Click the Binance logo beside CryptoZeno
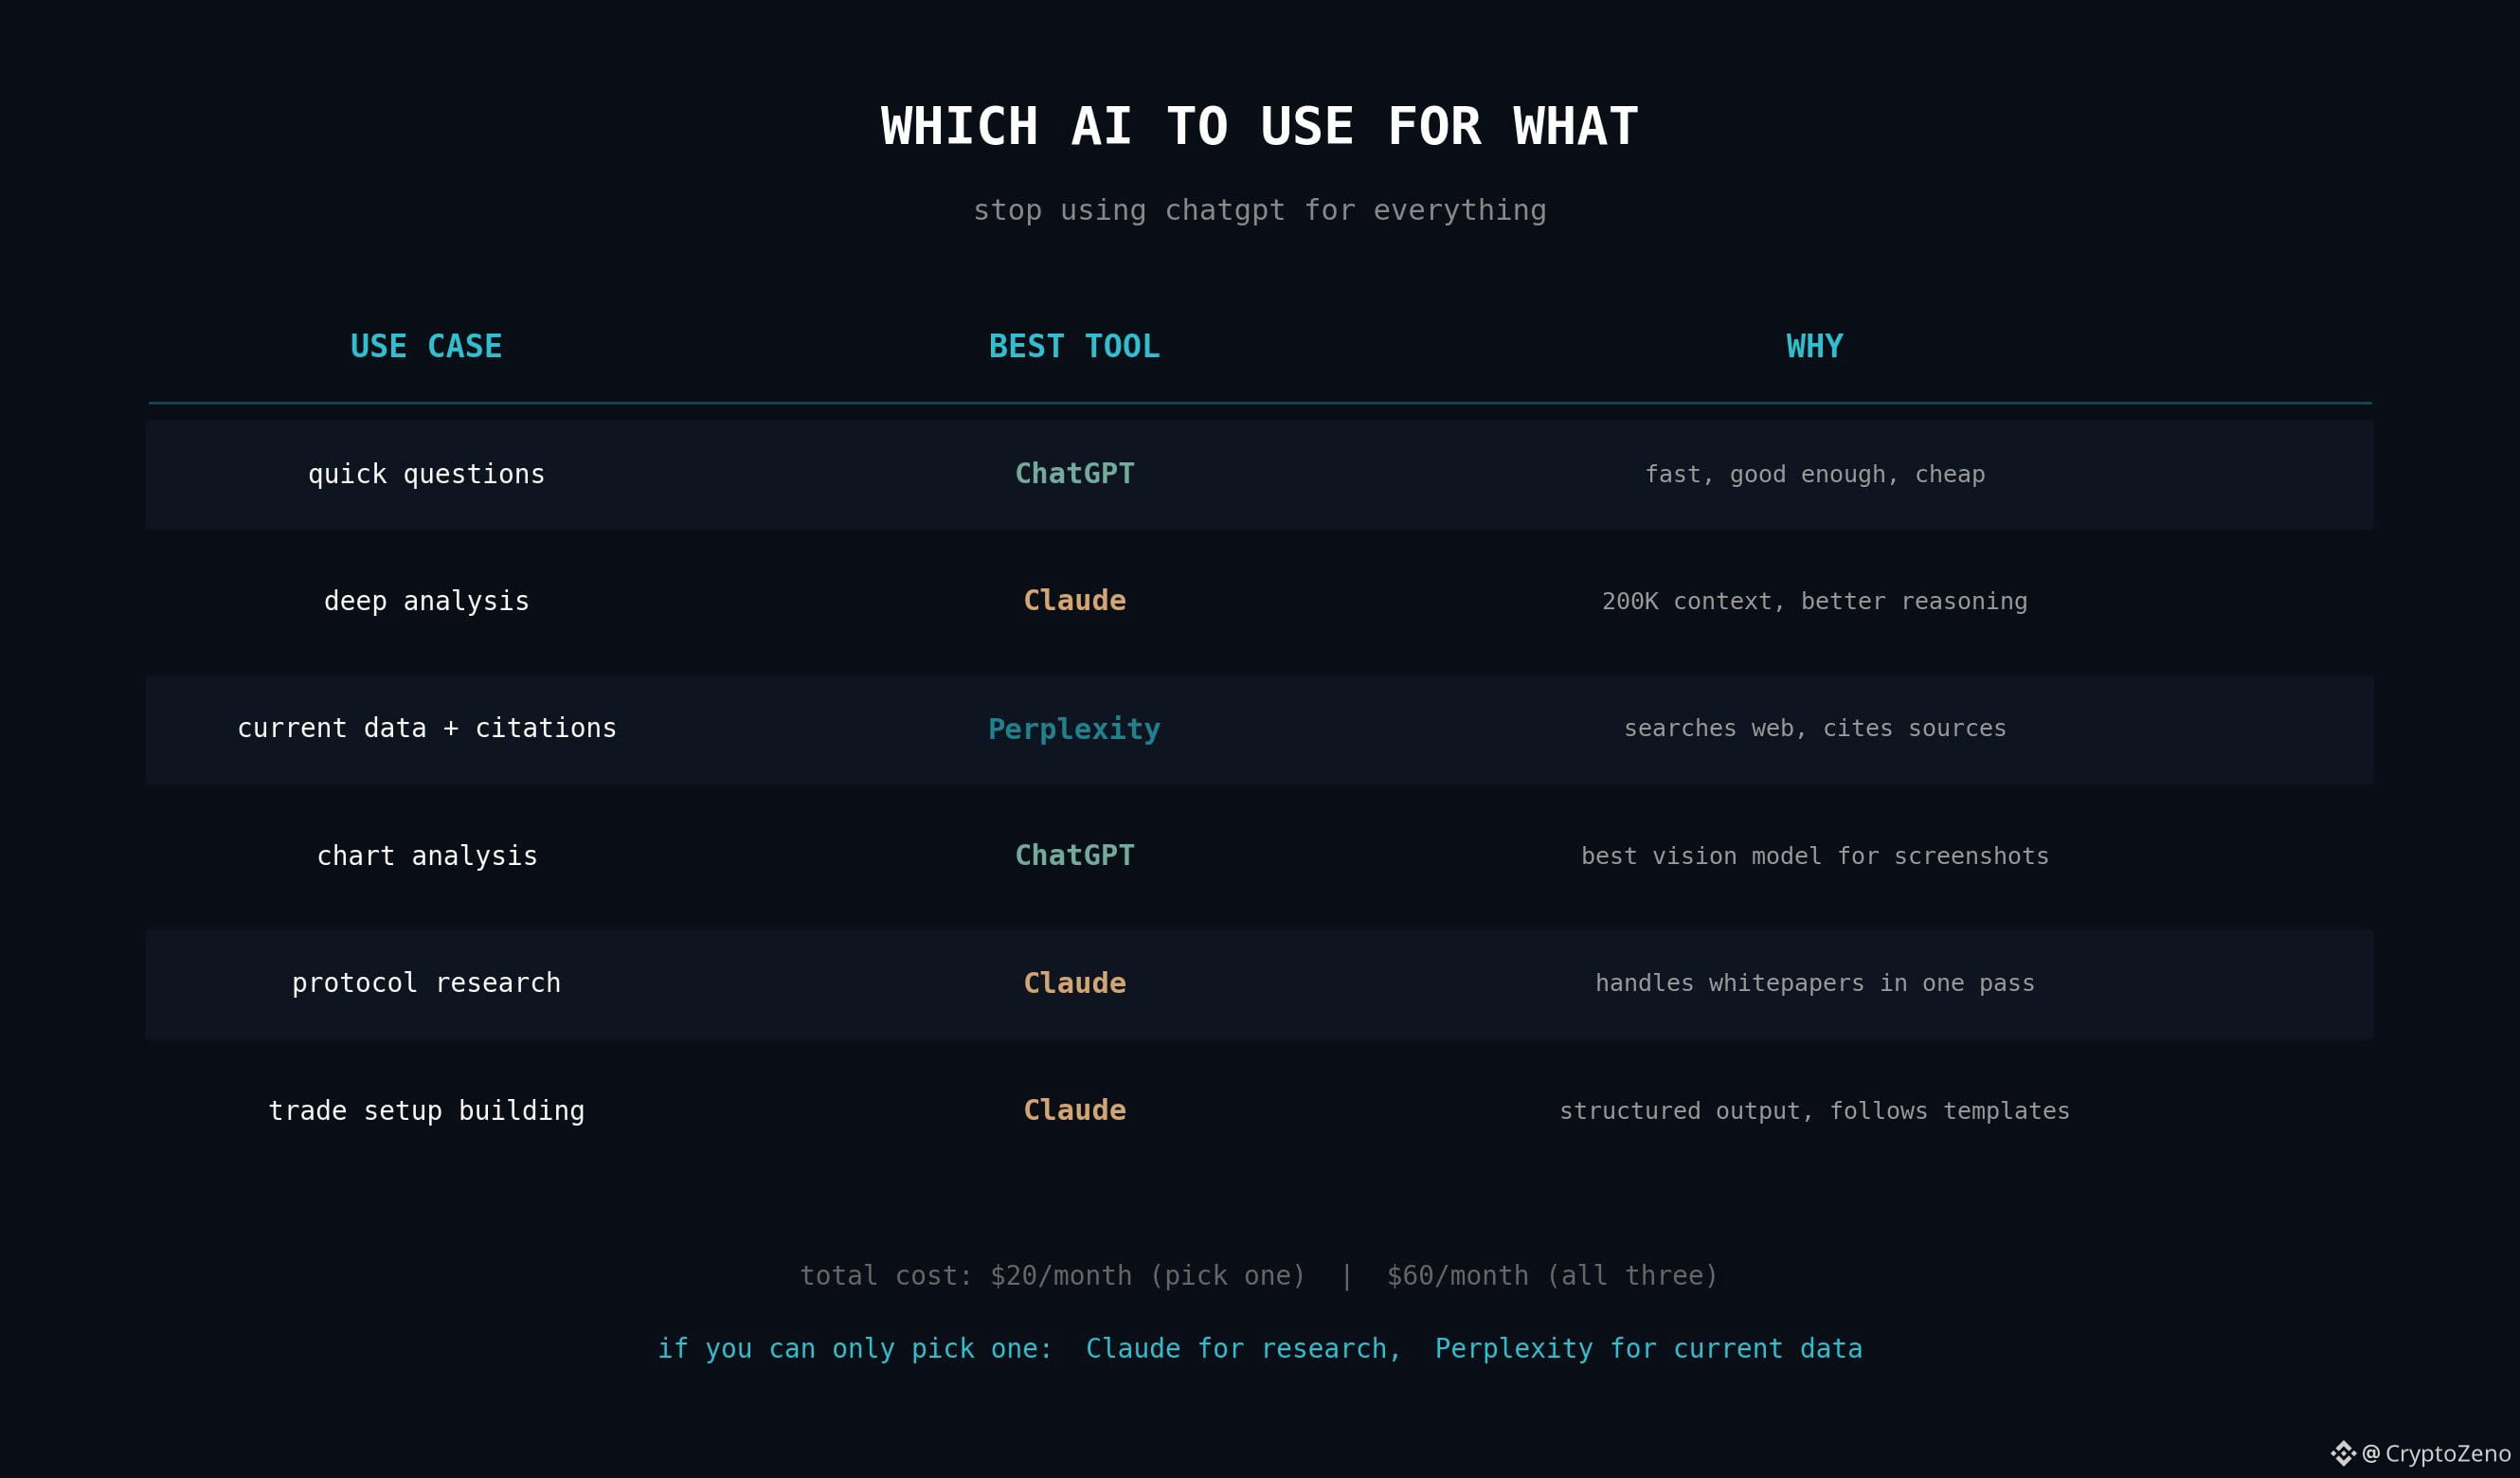 point(2343,1453)
